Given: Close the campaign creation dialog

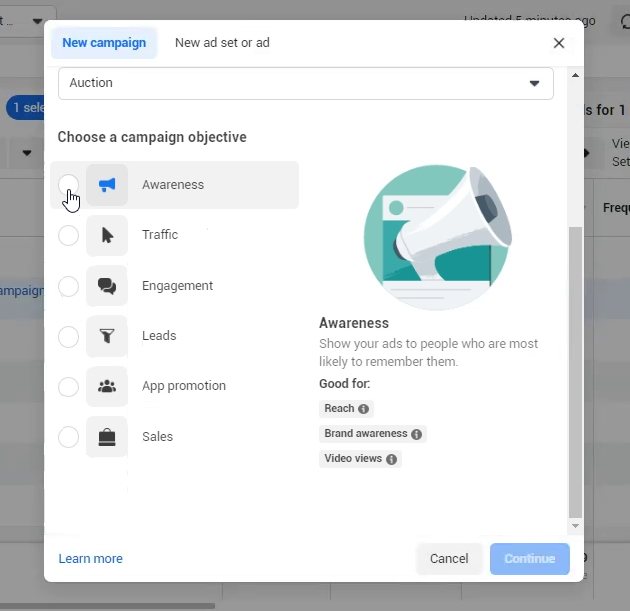Looking at the screenshot, I should pyautogui.click(x=559, y=43).
